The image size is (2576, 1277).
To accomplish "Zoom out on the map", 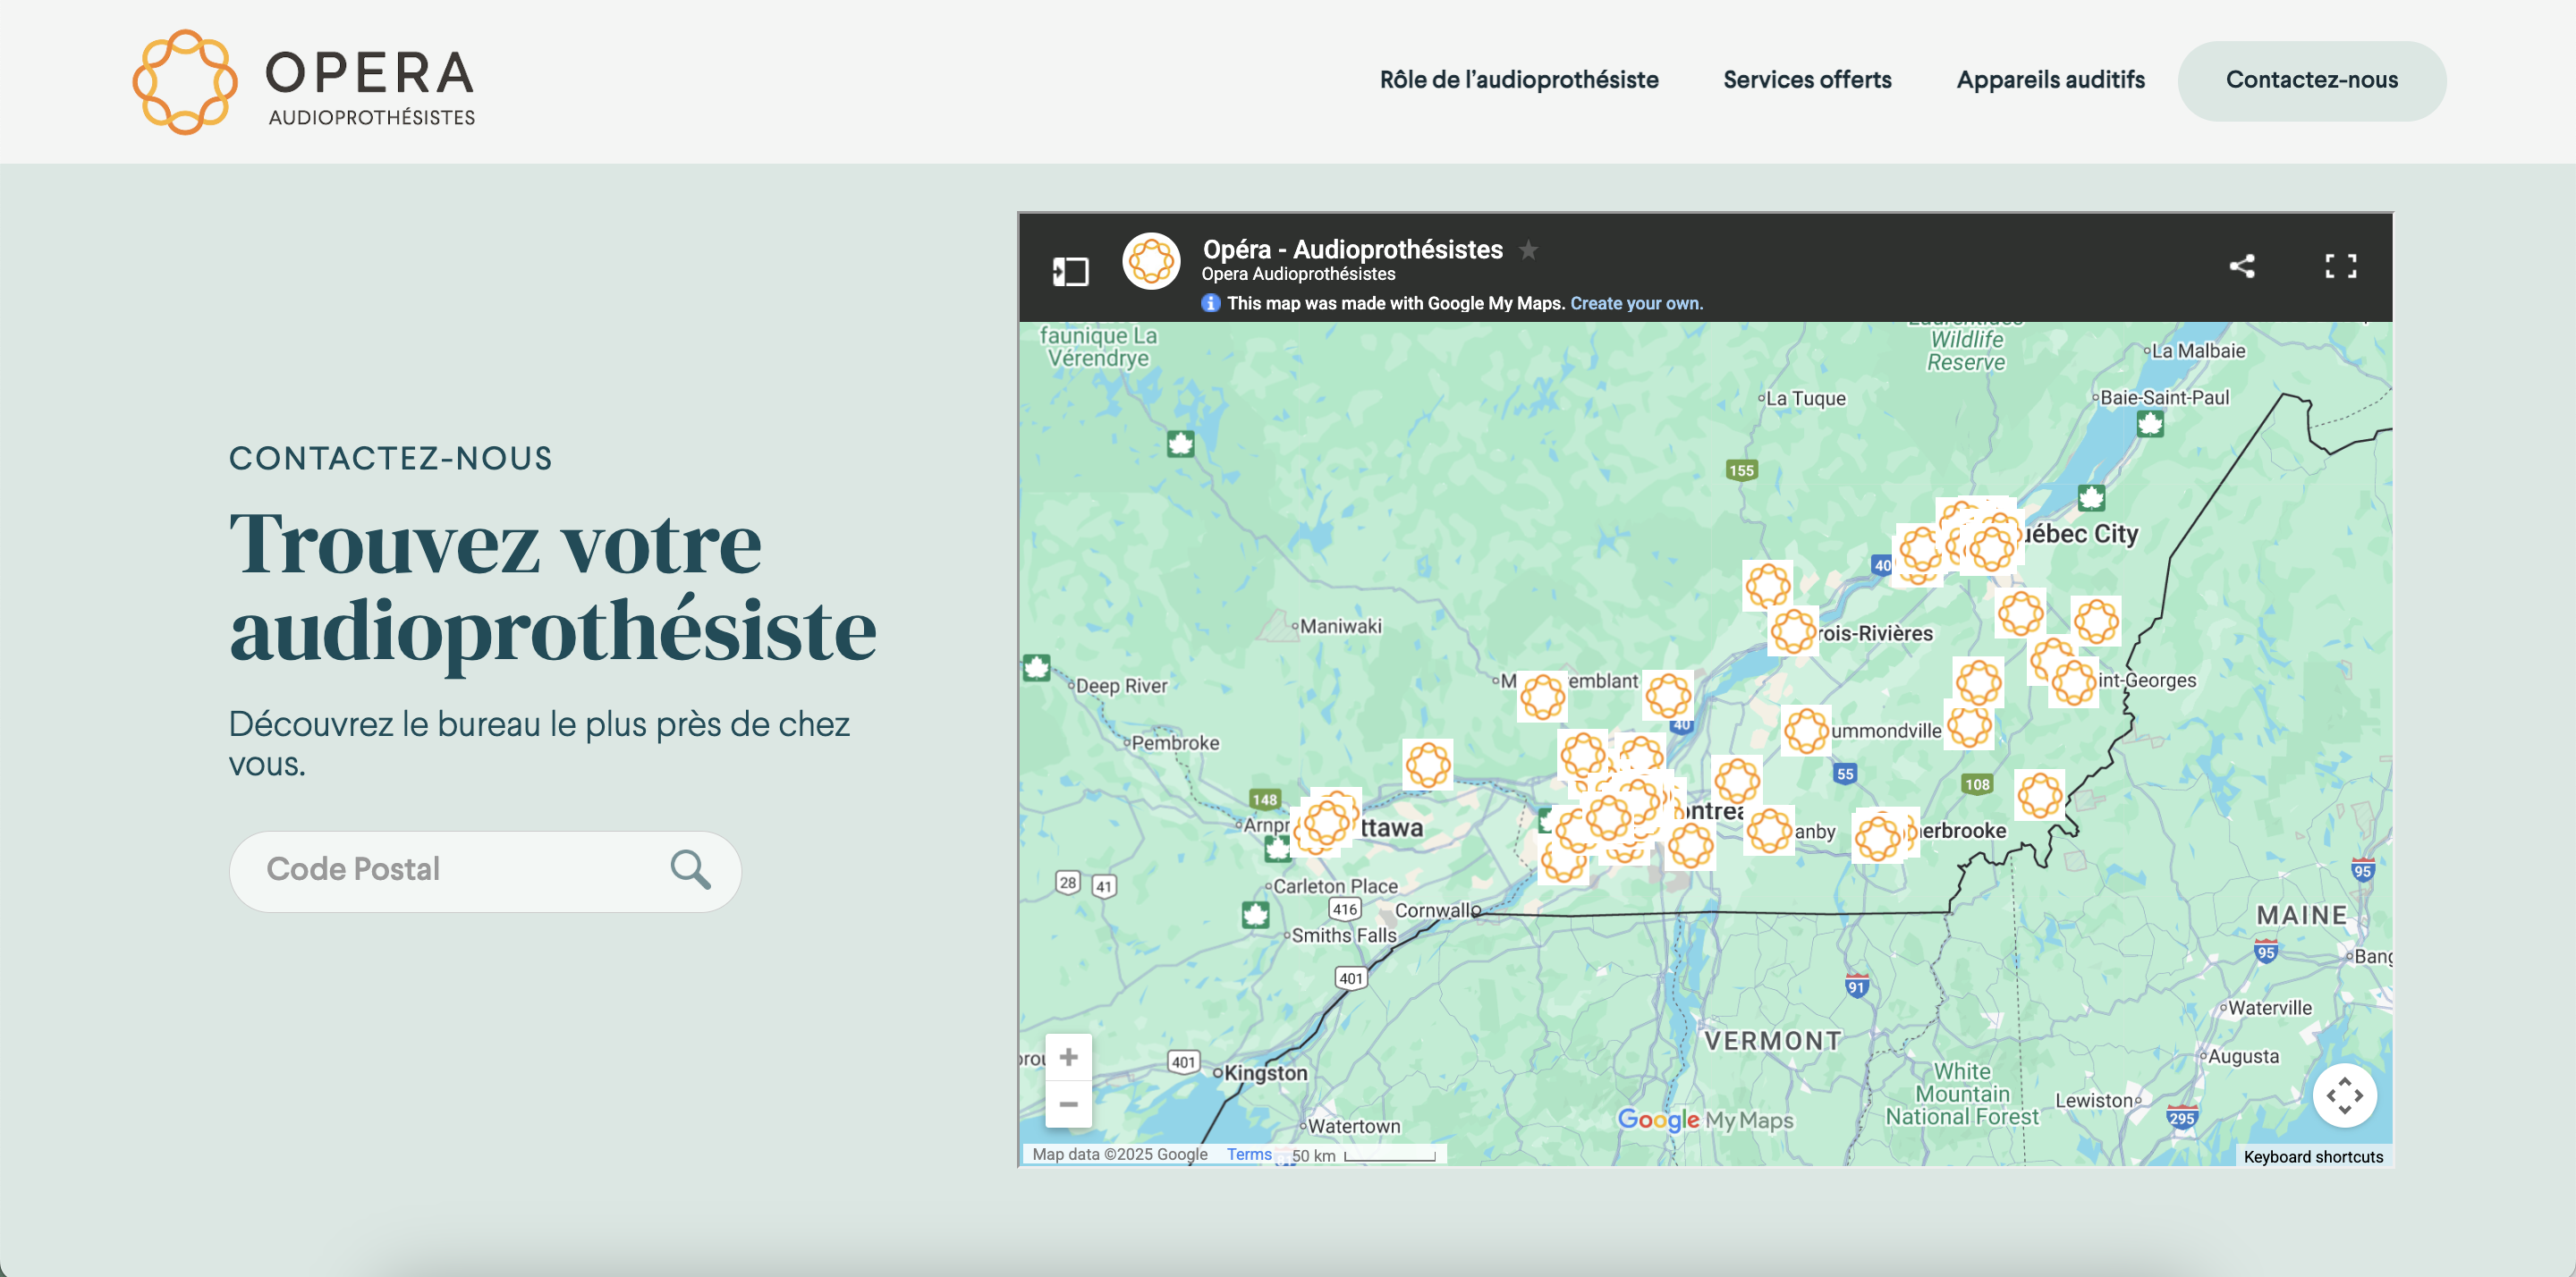I will coord(1068,1104).
